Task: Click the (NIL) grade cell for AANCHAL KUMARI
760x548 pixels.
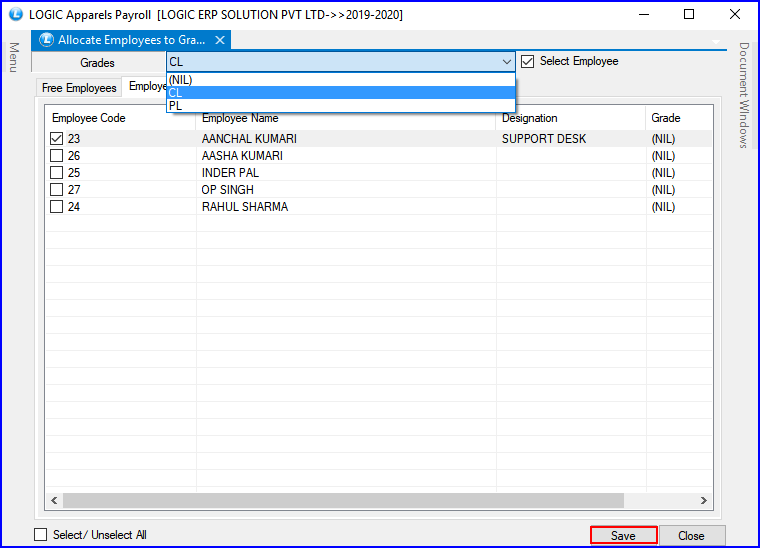Action: click(x=679, y=139)
